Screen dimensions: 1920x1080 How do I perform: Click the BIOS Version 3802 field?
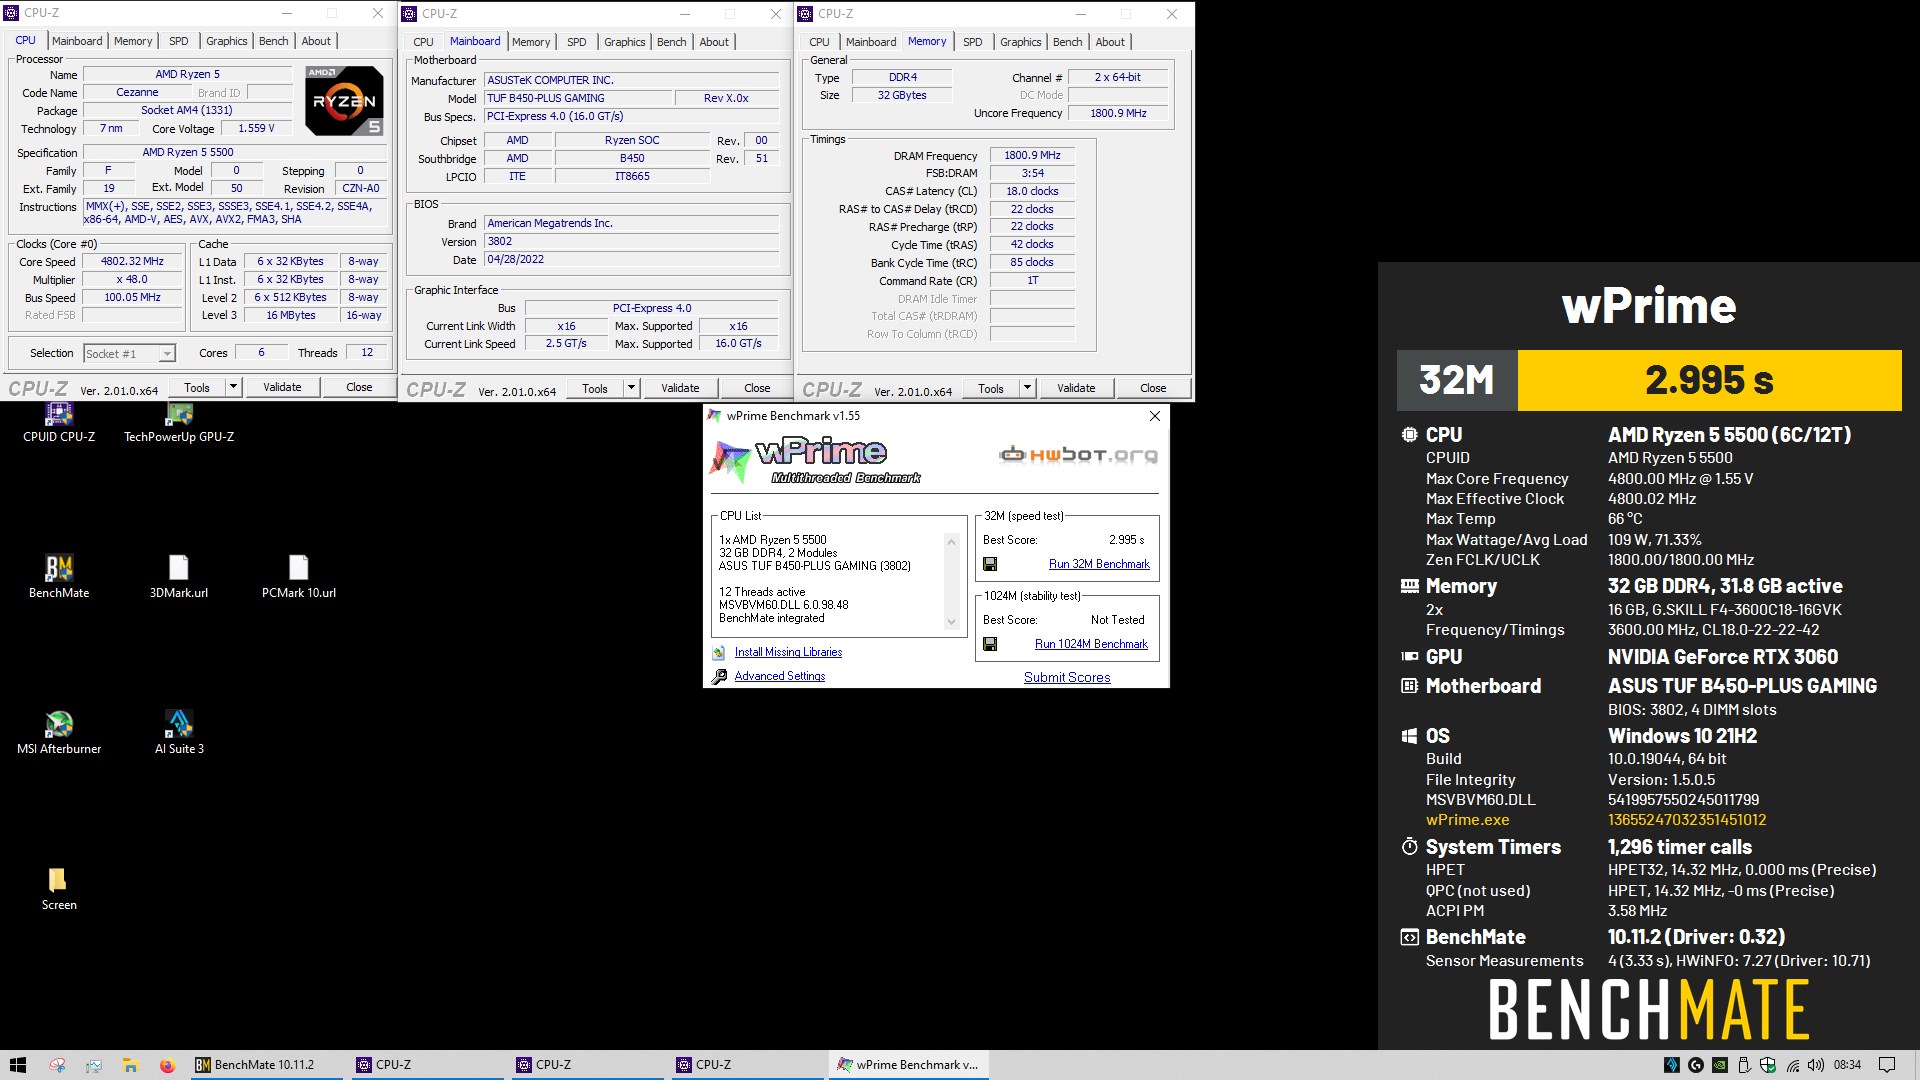coord(631,242)
